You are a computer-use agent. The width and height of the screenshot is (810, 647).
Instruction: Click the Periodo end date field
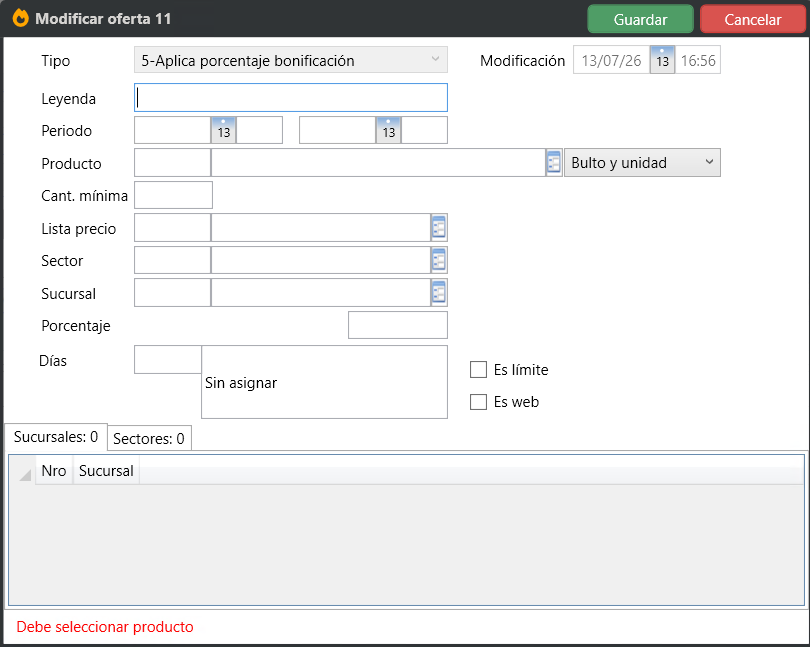tap(337, 130)
